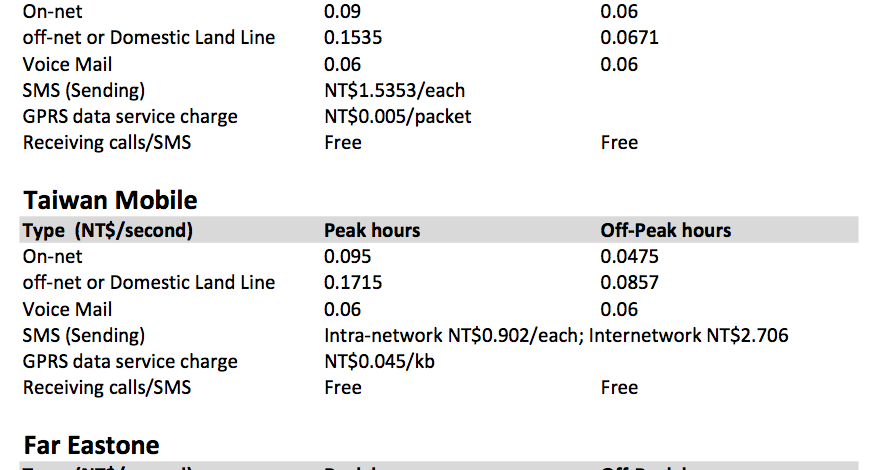The height and width of the screenshot is (470, 895).
Task: Click Taiwan Mobile Off-Peak hours column header
Action: (666, 230)
